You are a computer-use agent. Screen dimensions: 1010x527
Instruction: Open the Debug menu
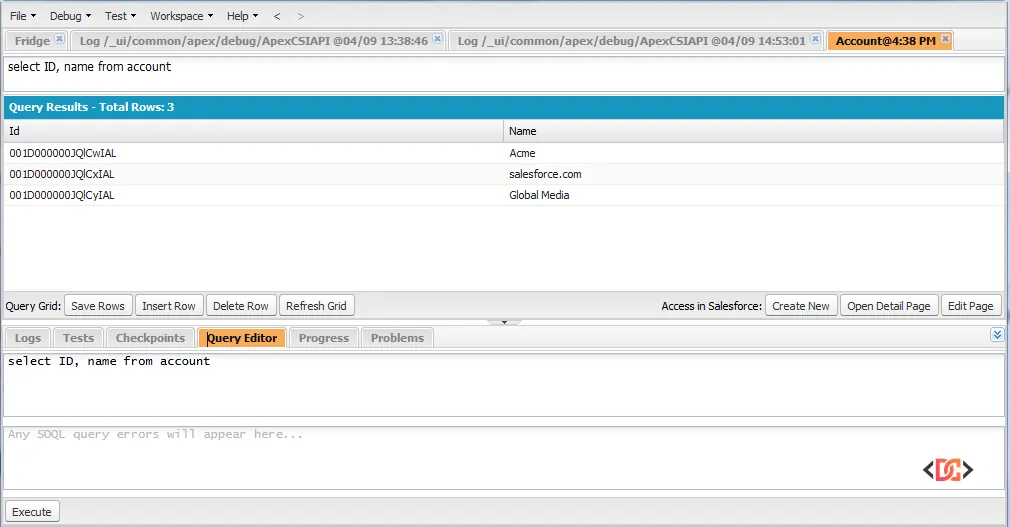70,16
